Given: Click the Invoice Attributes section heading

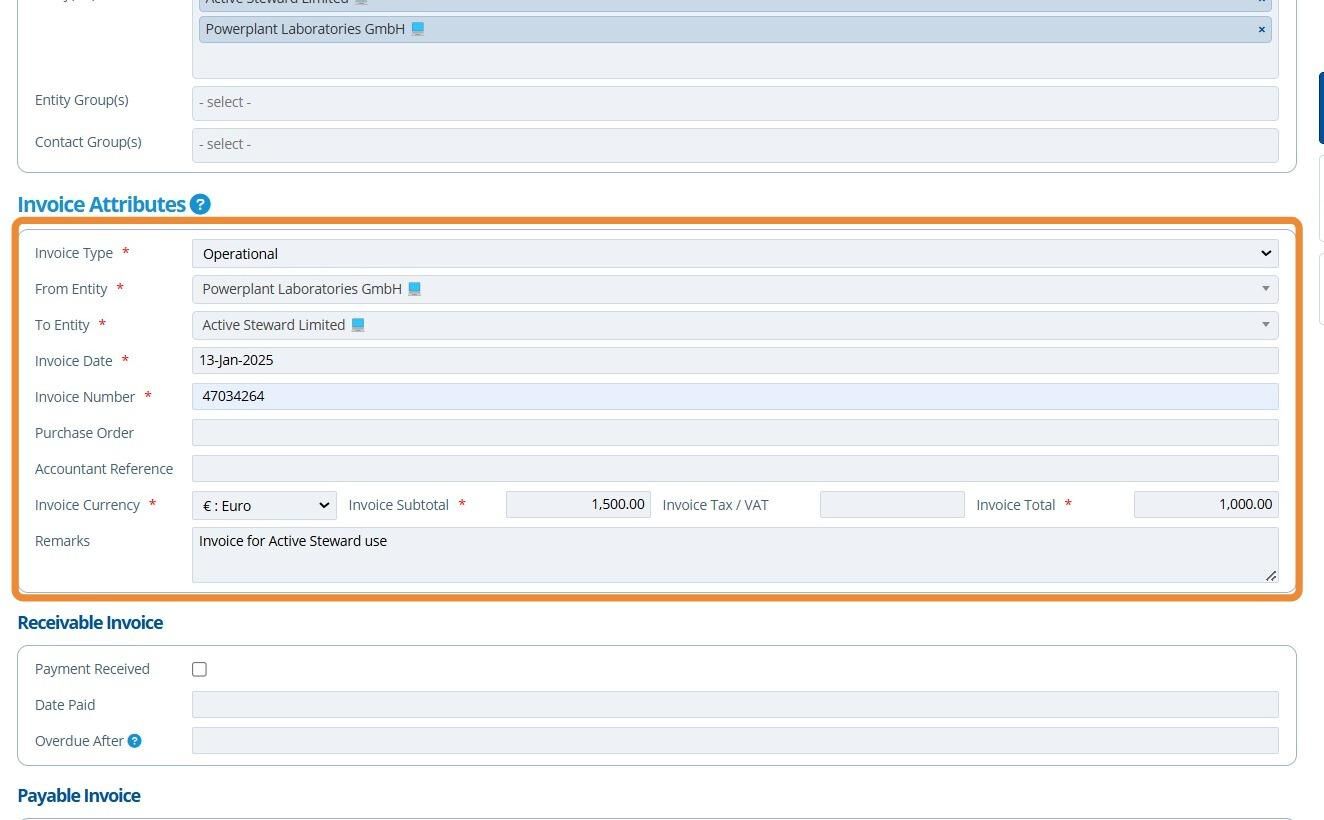Looking at the screenshot, I should point(102,204).
